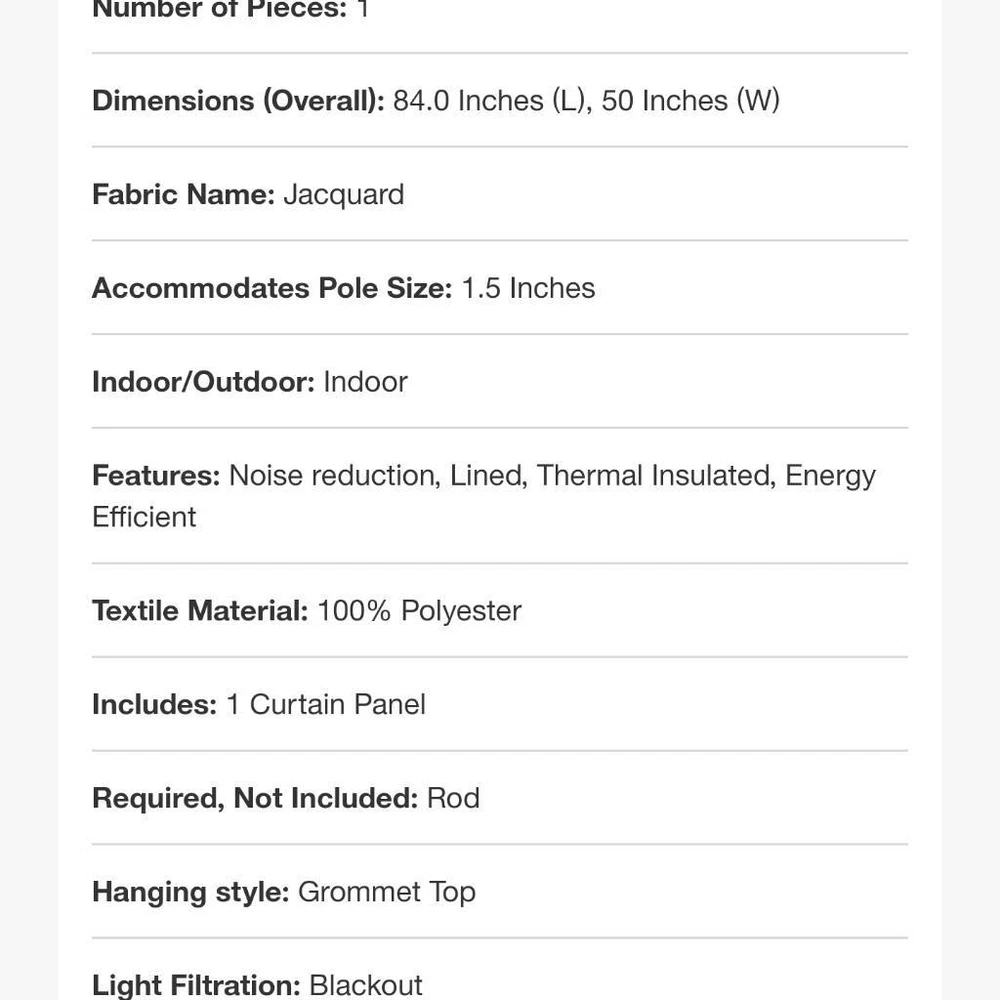Viewport: 1000px width, 1000px height.
Task: Select the "Rod" value text
Action: pyautogui.click(x=453, y=798)
